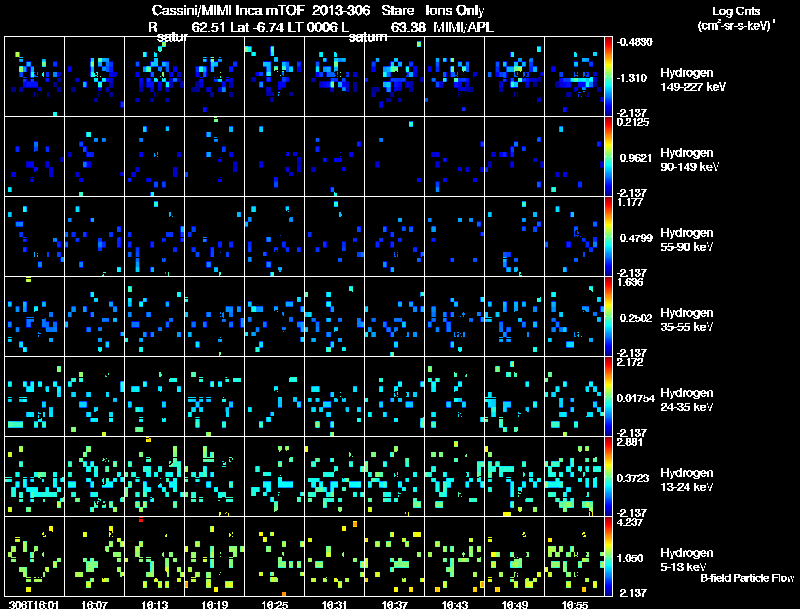This screenshot has width=800, height=609.
Task: Click the Cassini/MIMI Inca mTOF title text
Action: [x=228, y=11]
